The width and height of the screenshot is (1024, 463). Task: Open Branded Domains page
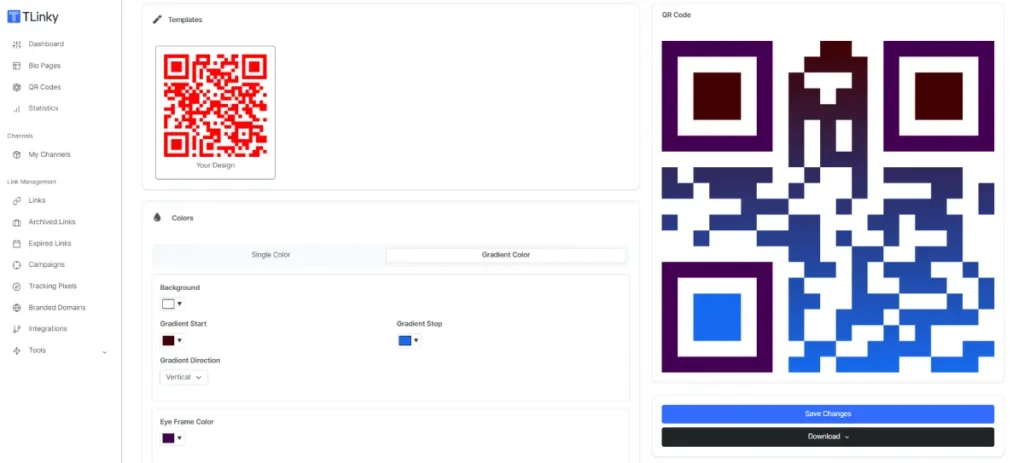coord(57,308)
